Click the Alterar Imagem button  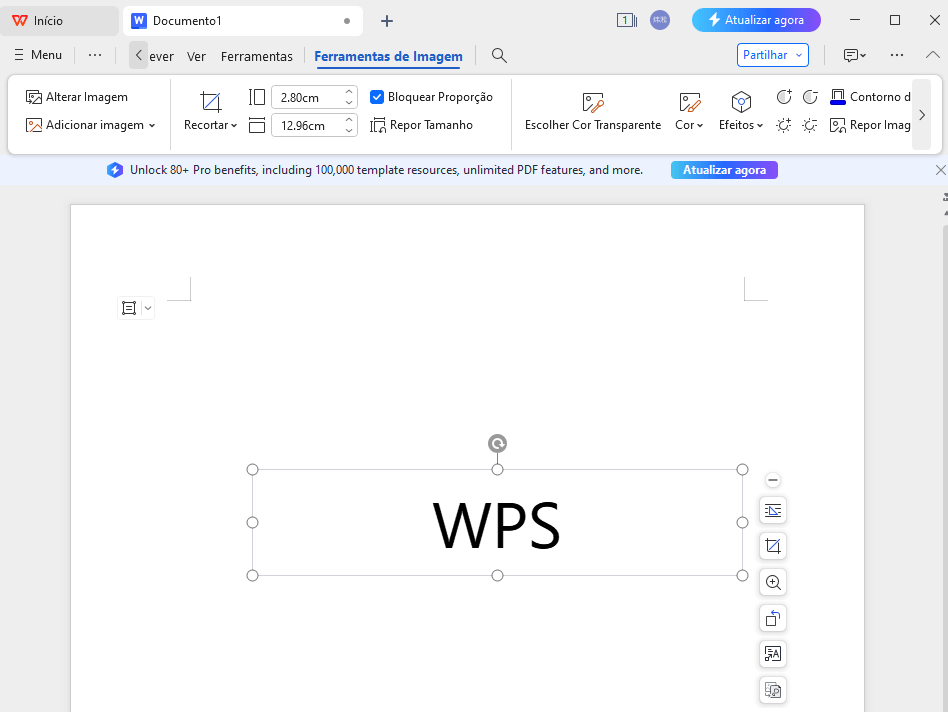coord(77,97)
